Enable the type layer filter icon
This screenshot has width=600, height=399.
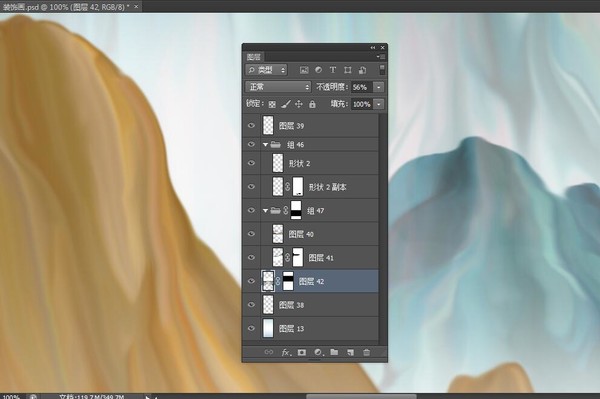point(333,70)
